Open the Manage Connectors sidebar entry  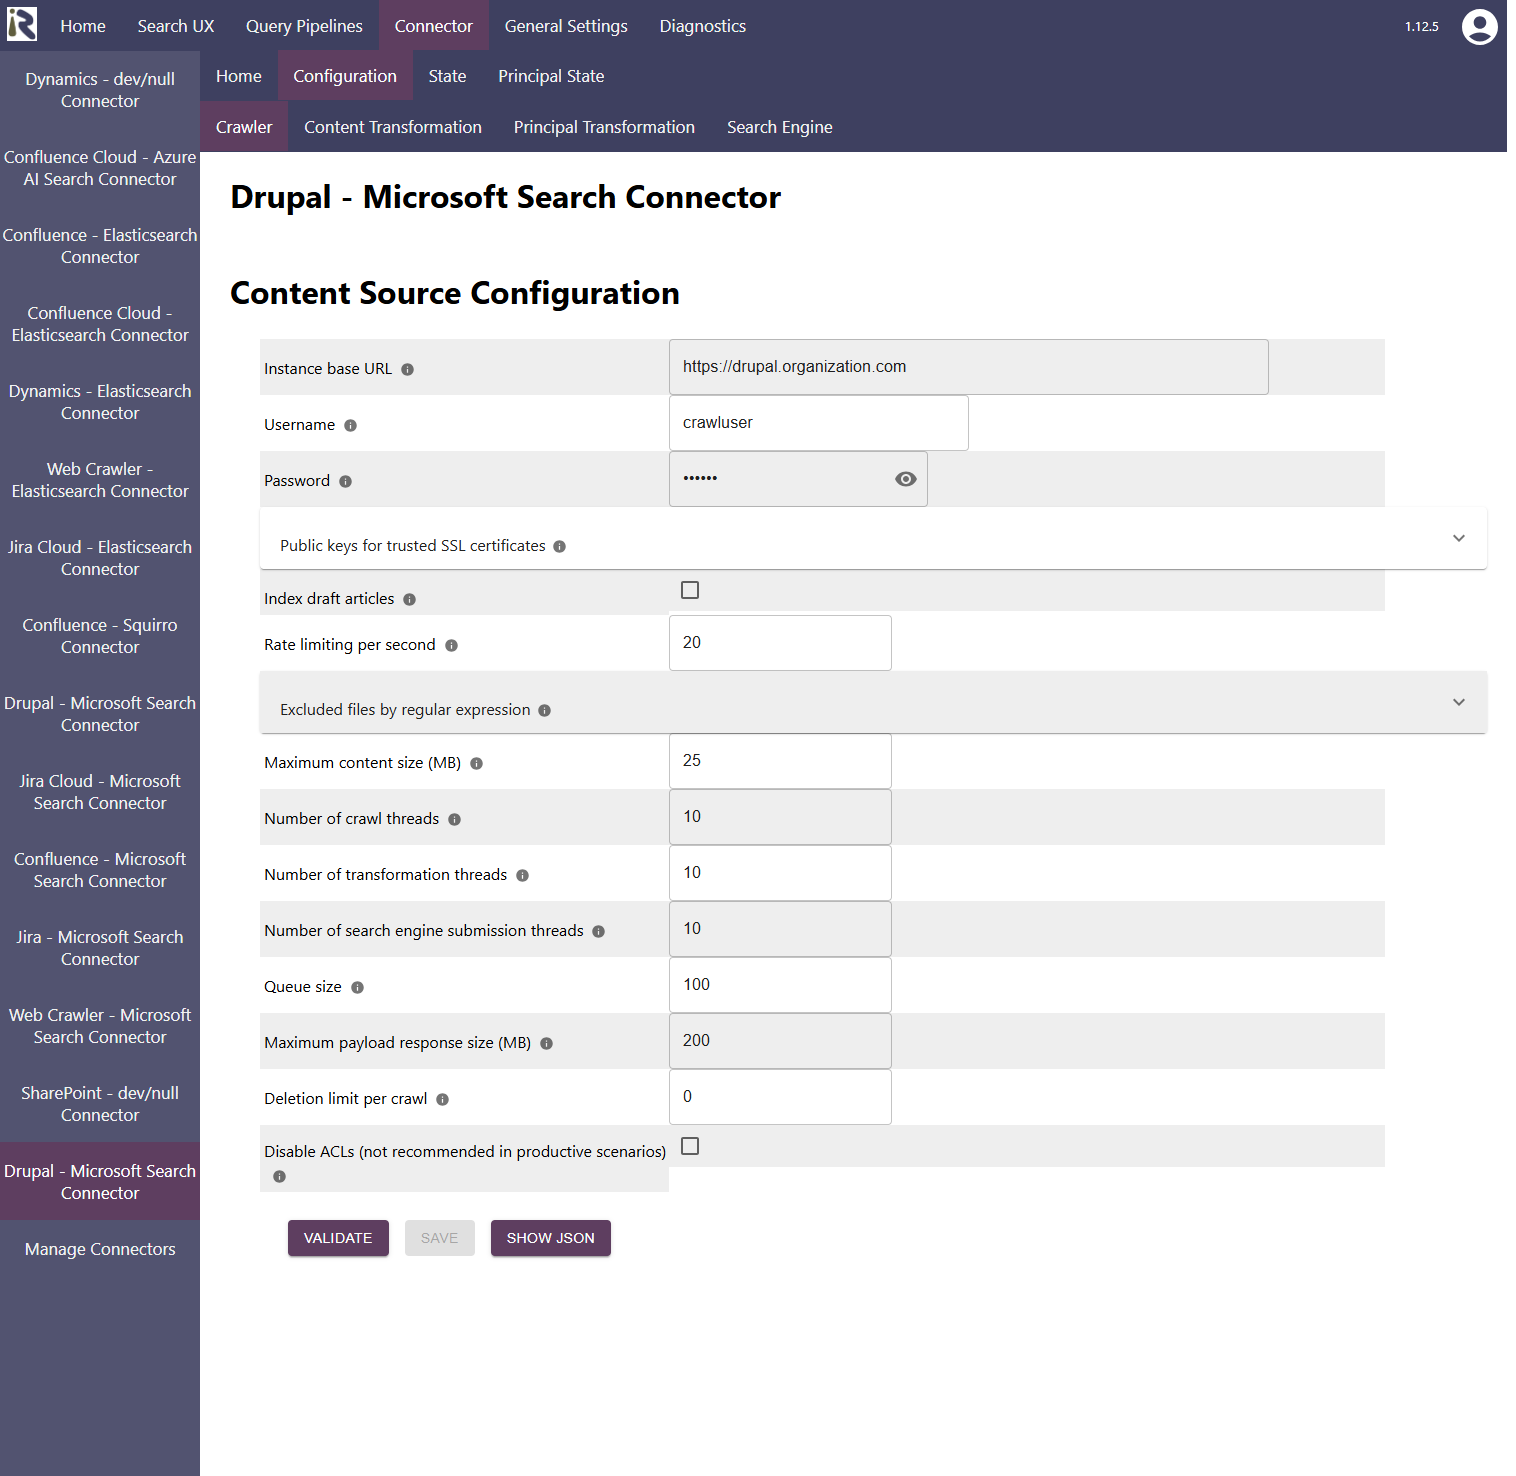pyautogui.click(x=100, y=1249)
